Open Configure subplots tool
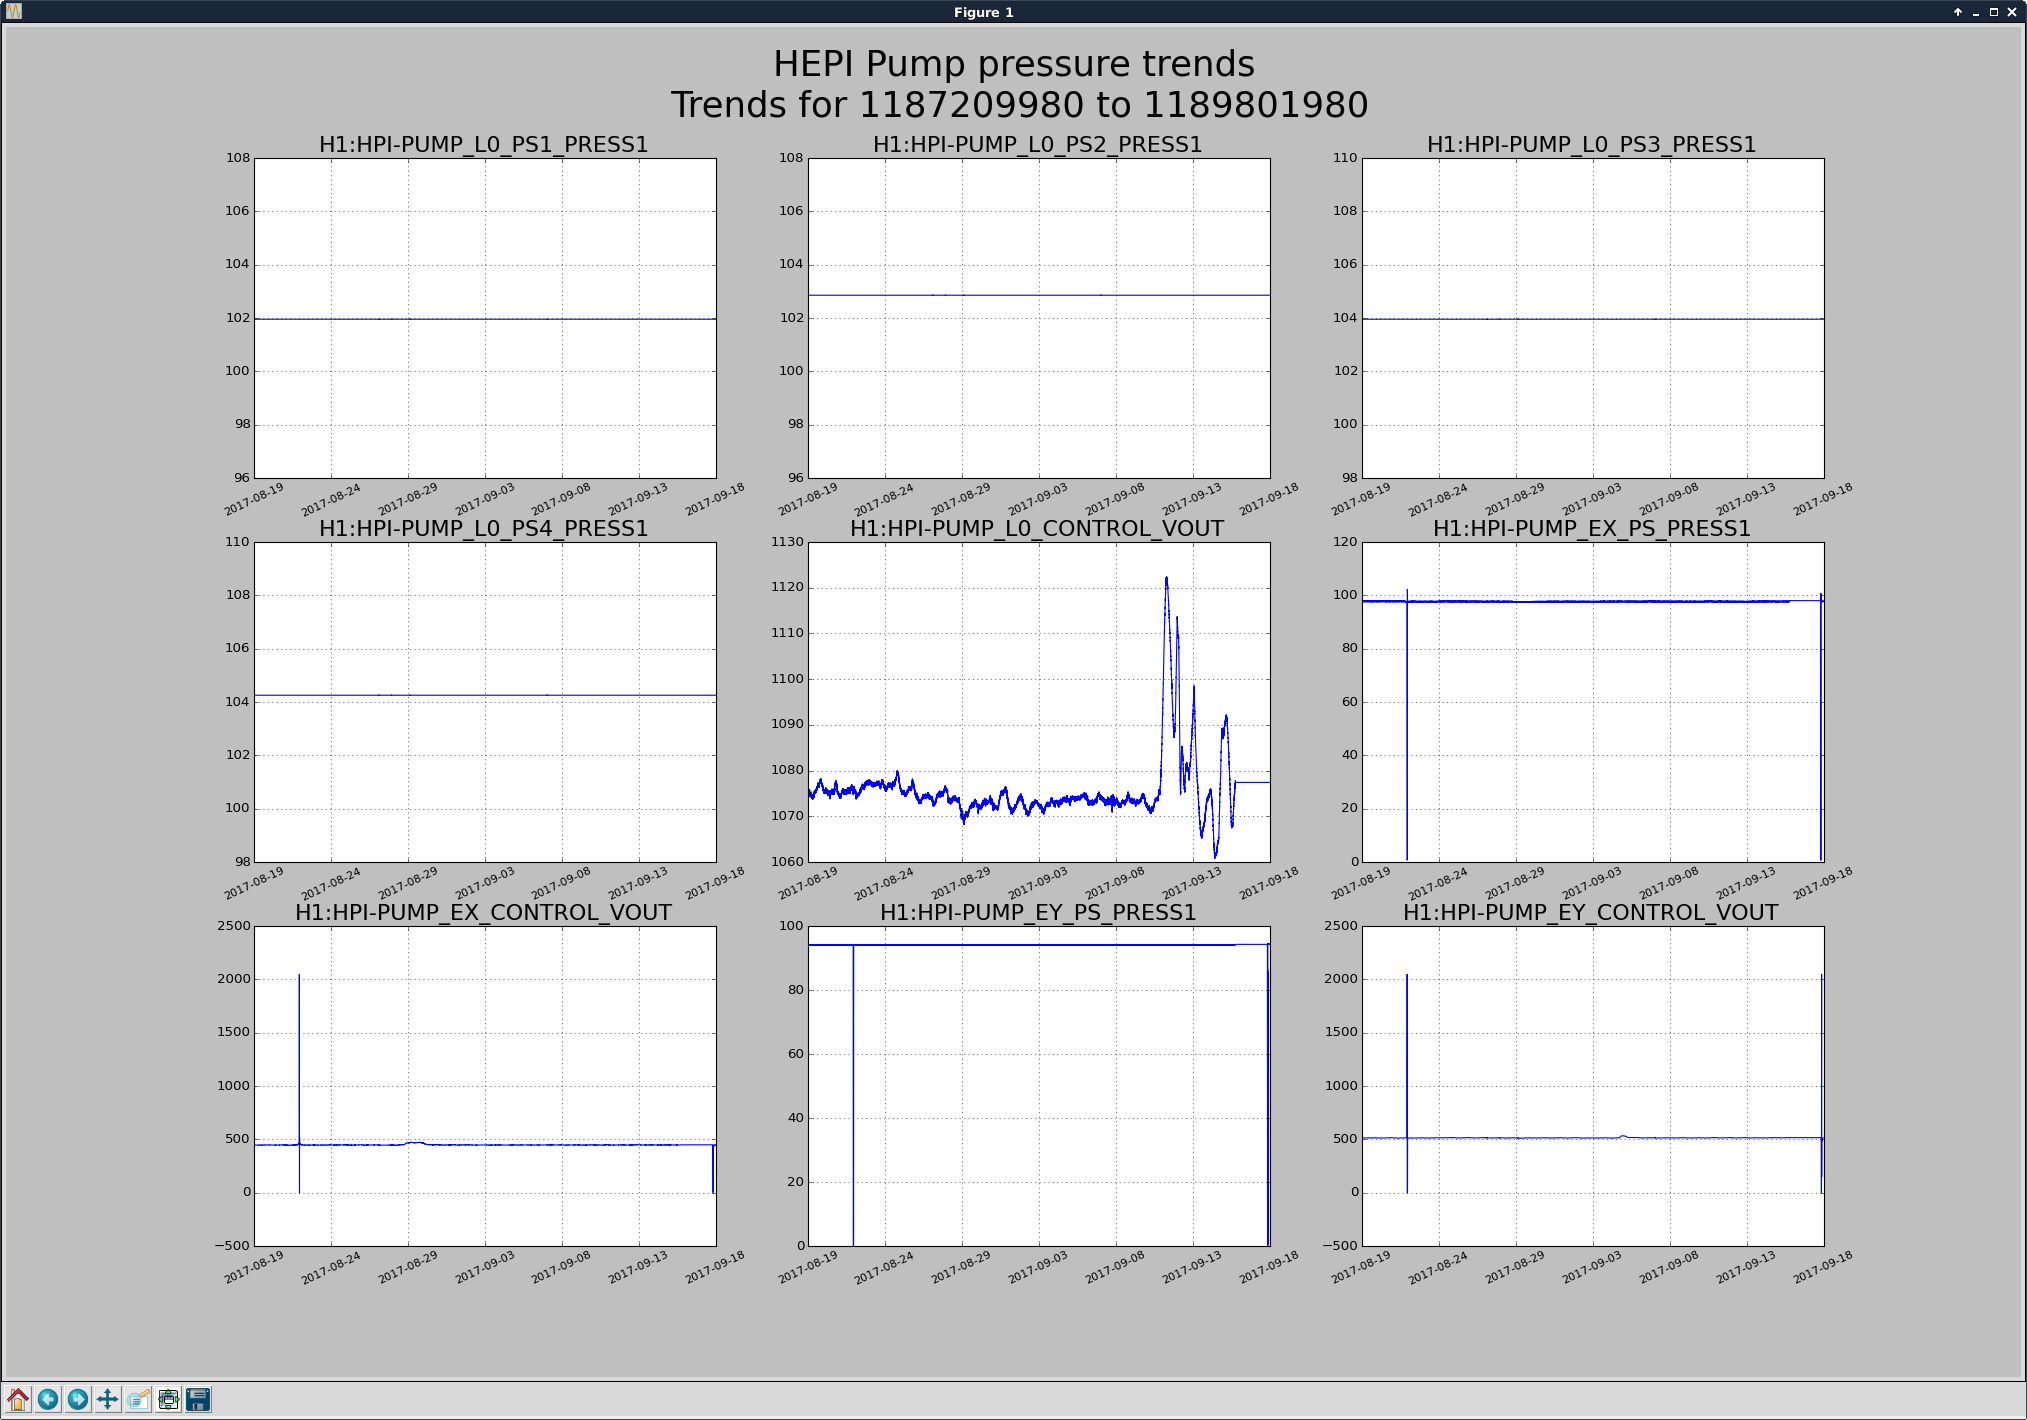The image size is (2027, 1420). point(168,1399)
